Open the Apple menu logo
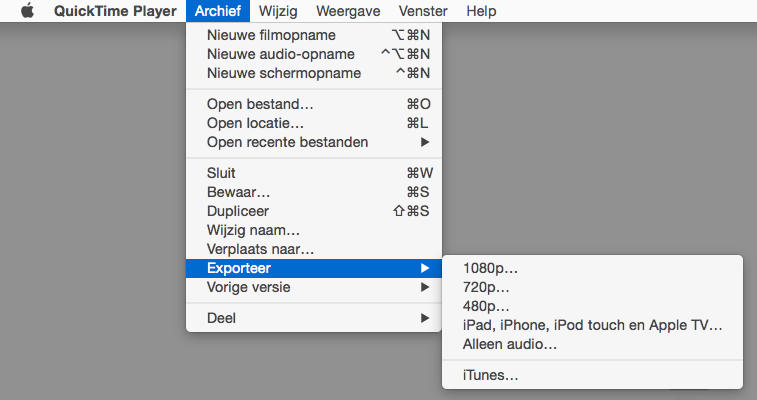The image size is (757, 400). [x=28, y=11]
